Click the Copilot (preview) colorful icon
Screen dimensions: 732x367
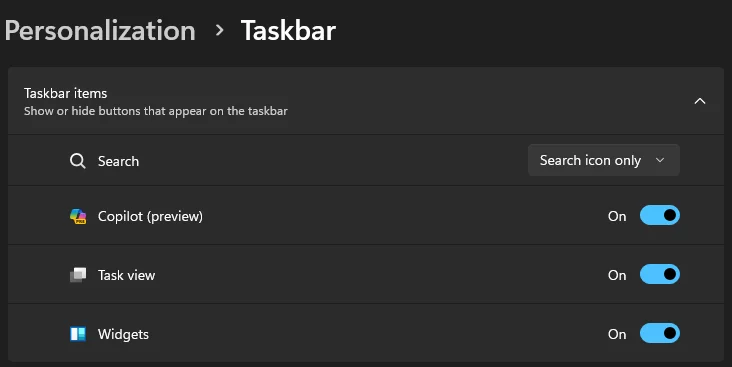[x=78, y=216]
